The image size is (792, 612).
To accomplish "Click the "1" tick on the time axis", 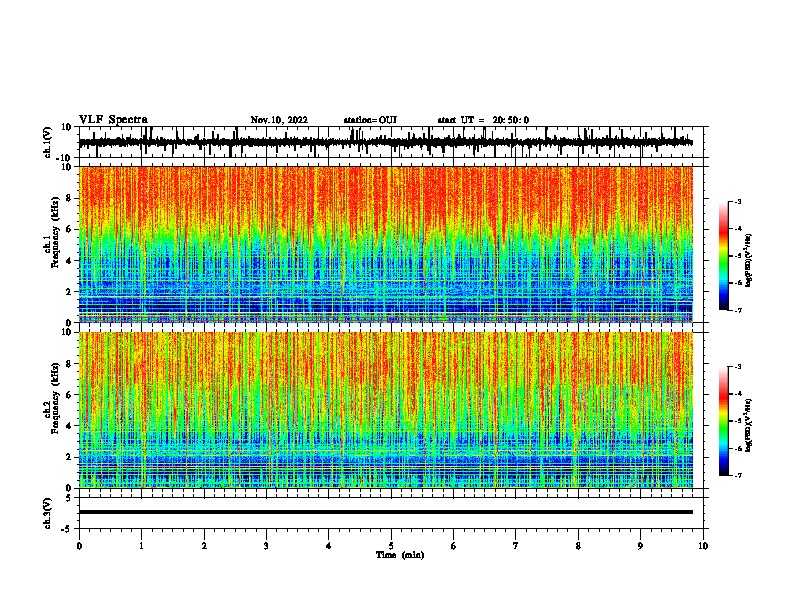I will (141, 546).
